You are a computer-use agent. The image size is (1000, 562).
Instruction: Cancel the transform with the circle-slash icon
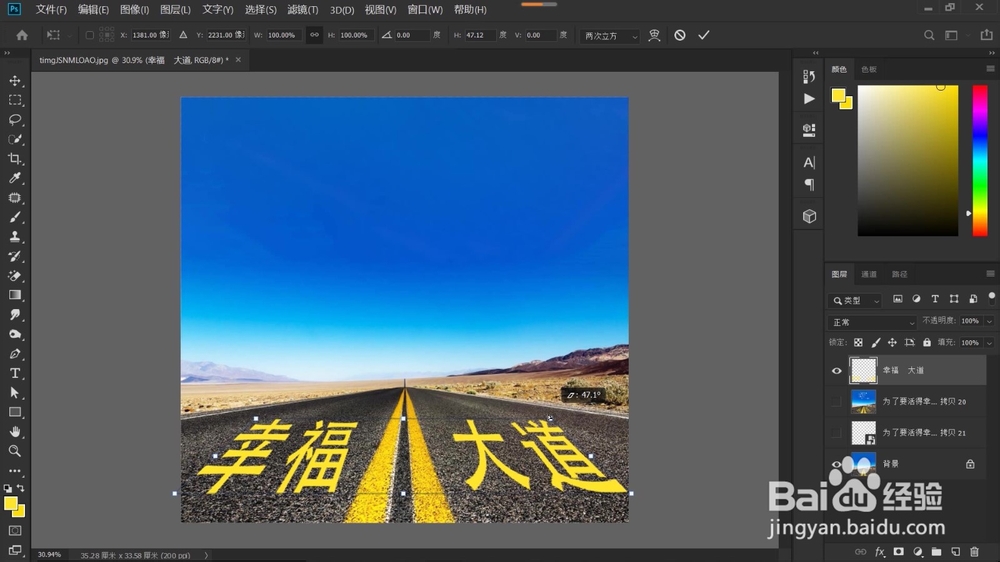tap(680, 35)
